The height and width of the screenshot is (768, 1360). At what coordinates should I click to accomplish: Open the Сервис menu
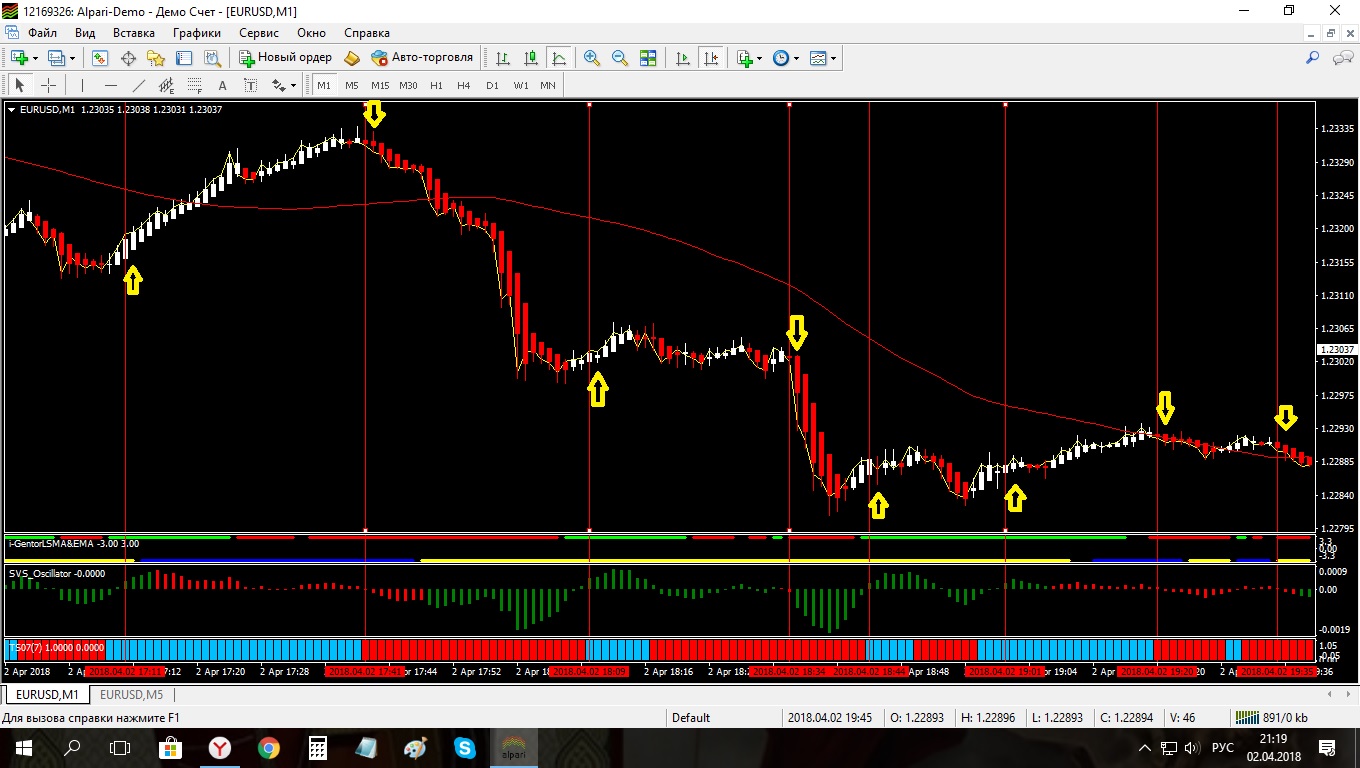259,33
